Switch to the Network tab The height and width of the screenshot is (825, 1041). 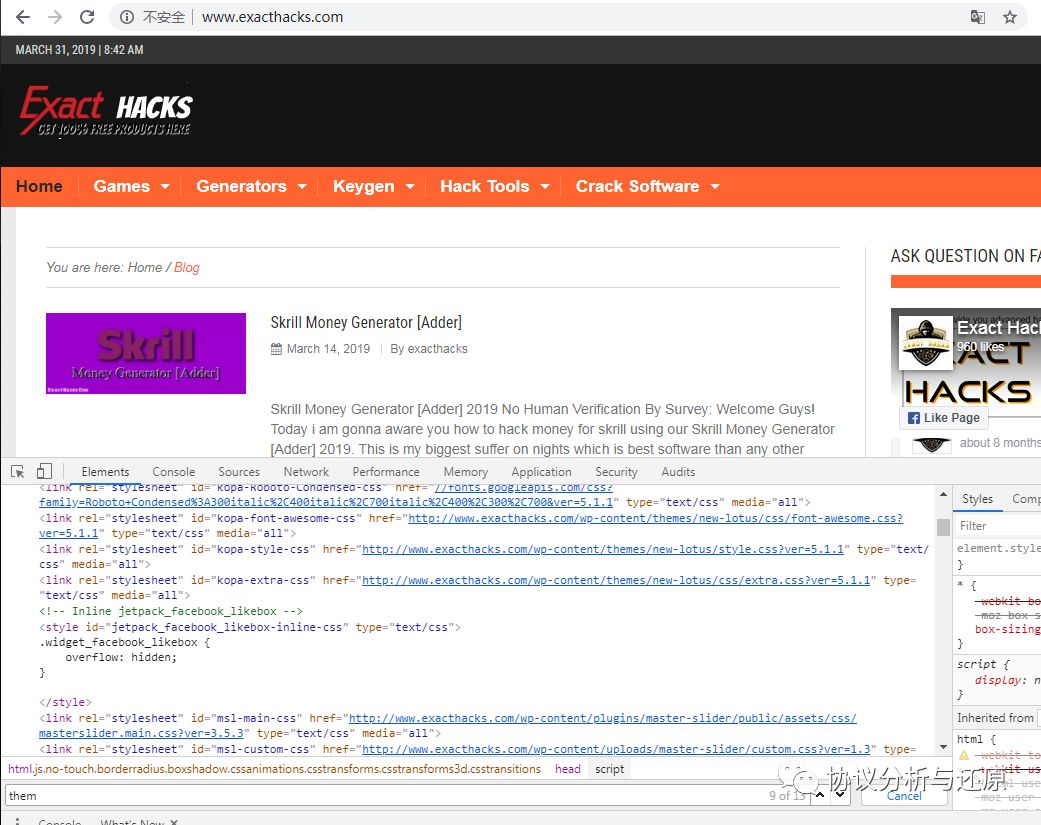pyautogui.click(x=306, y=472)
